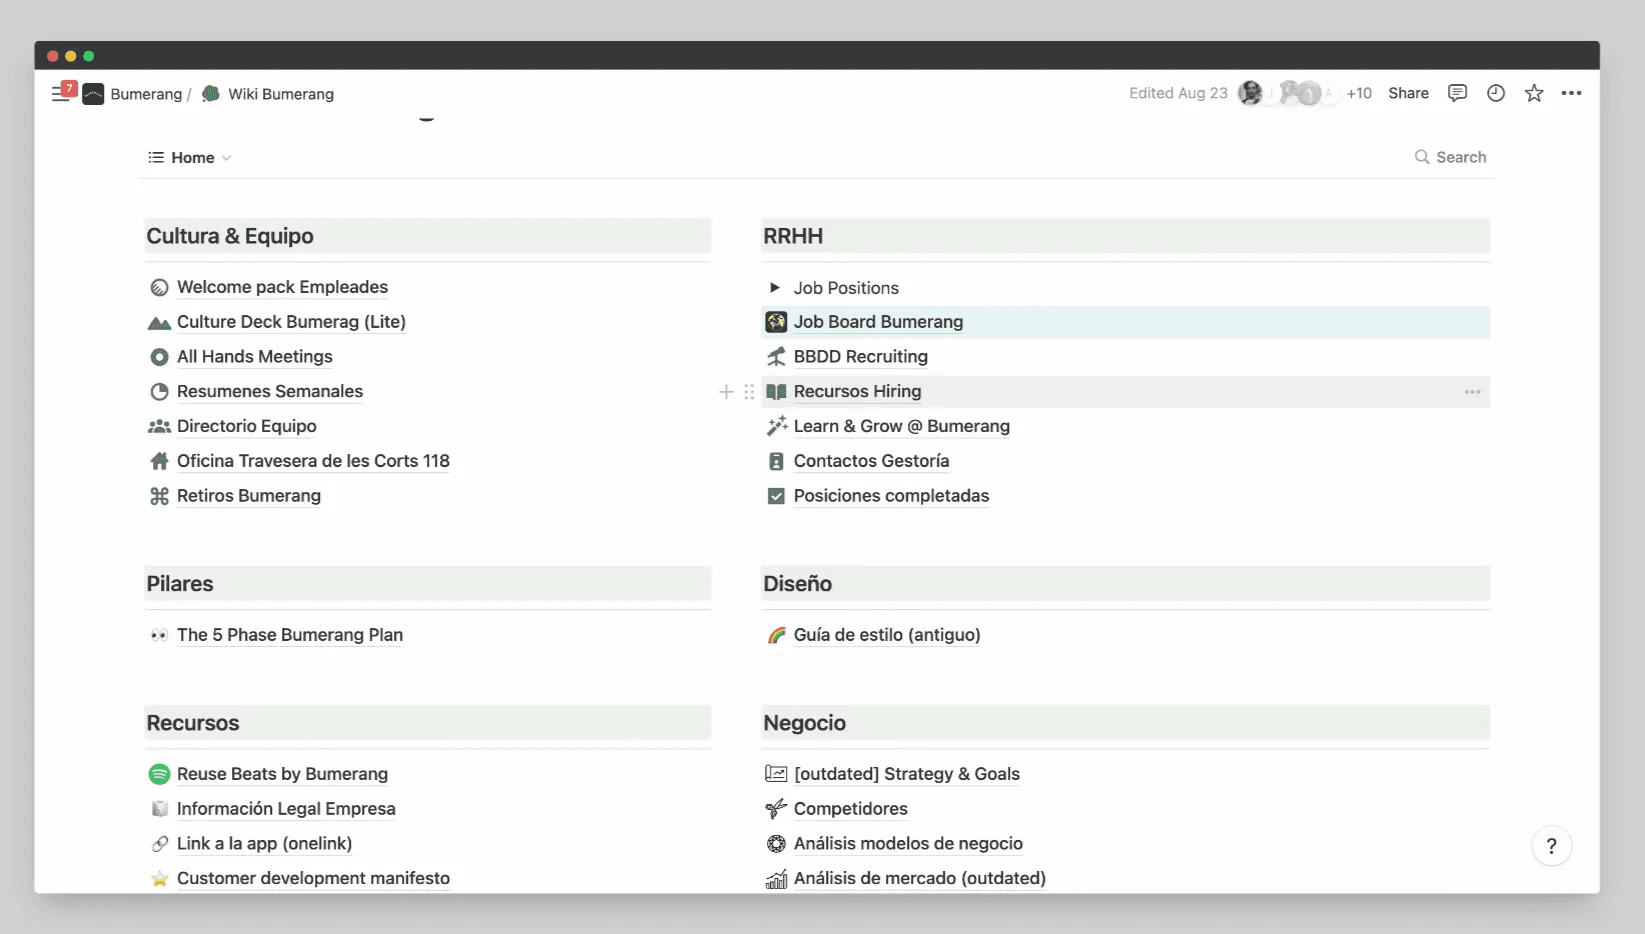Screen dimensions: 1645x934
Task: Click the Competidores plant icon
Action: (x=776, y=809)
